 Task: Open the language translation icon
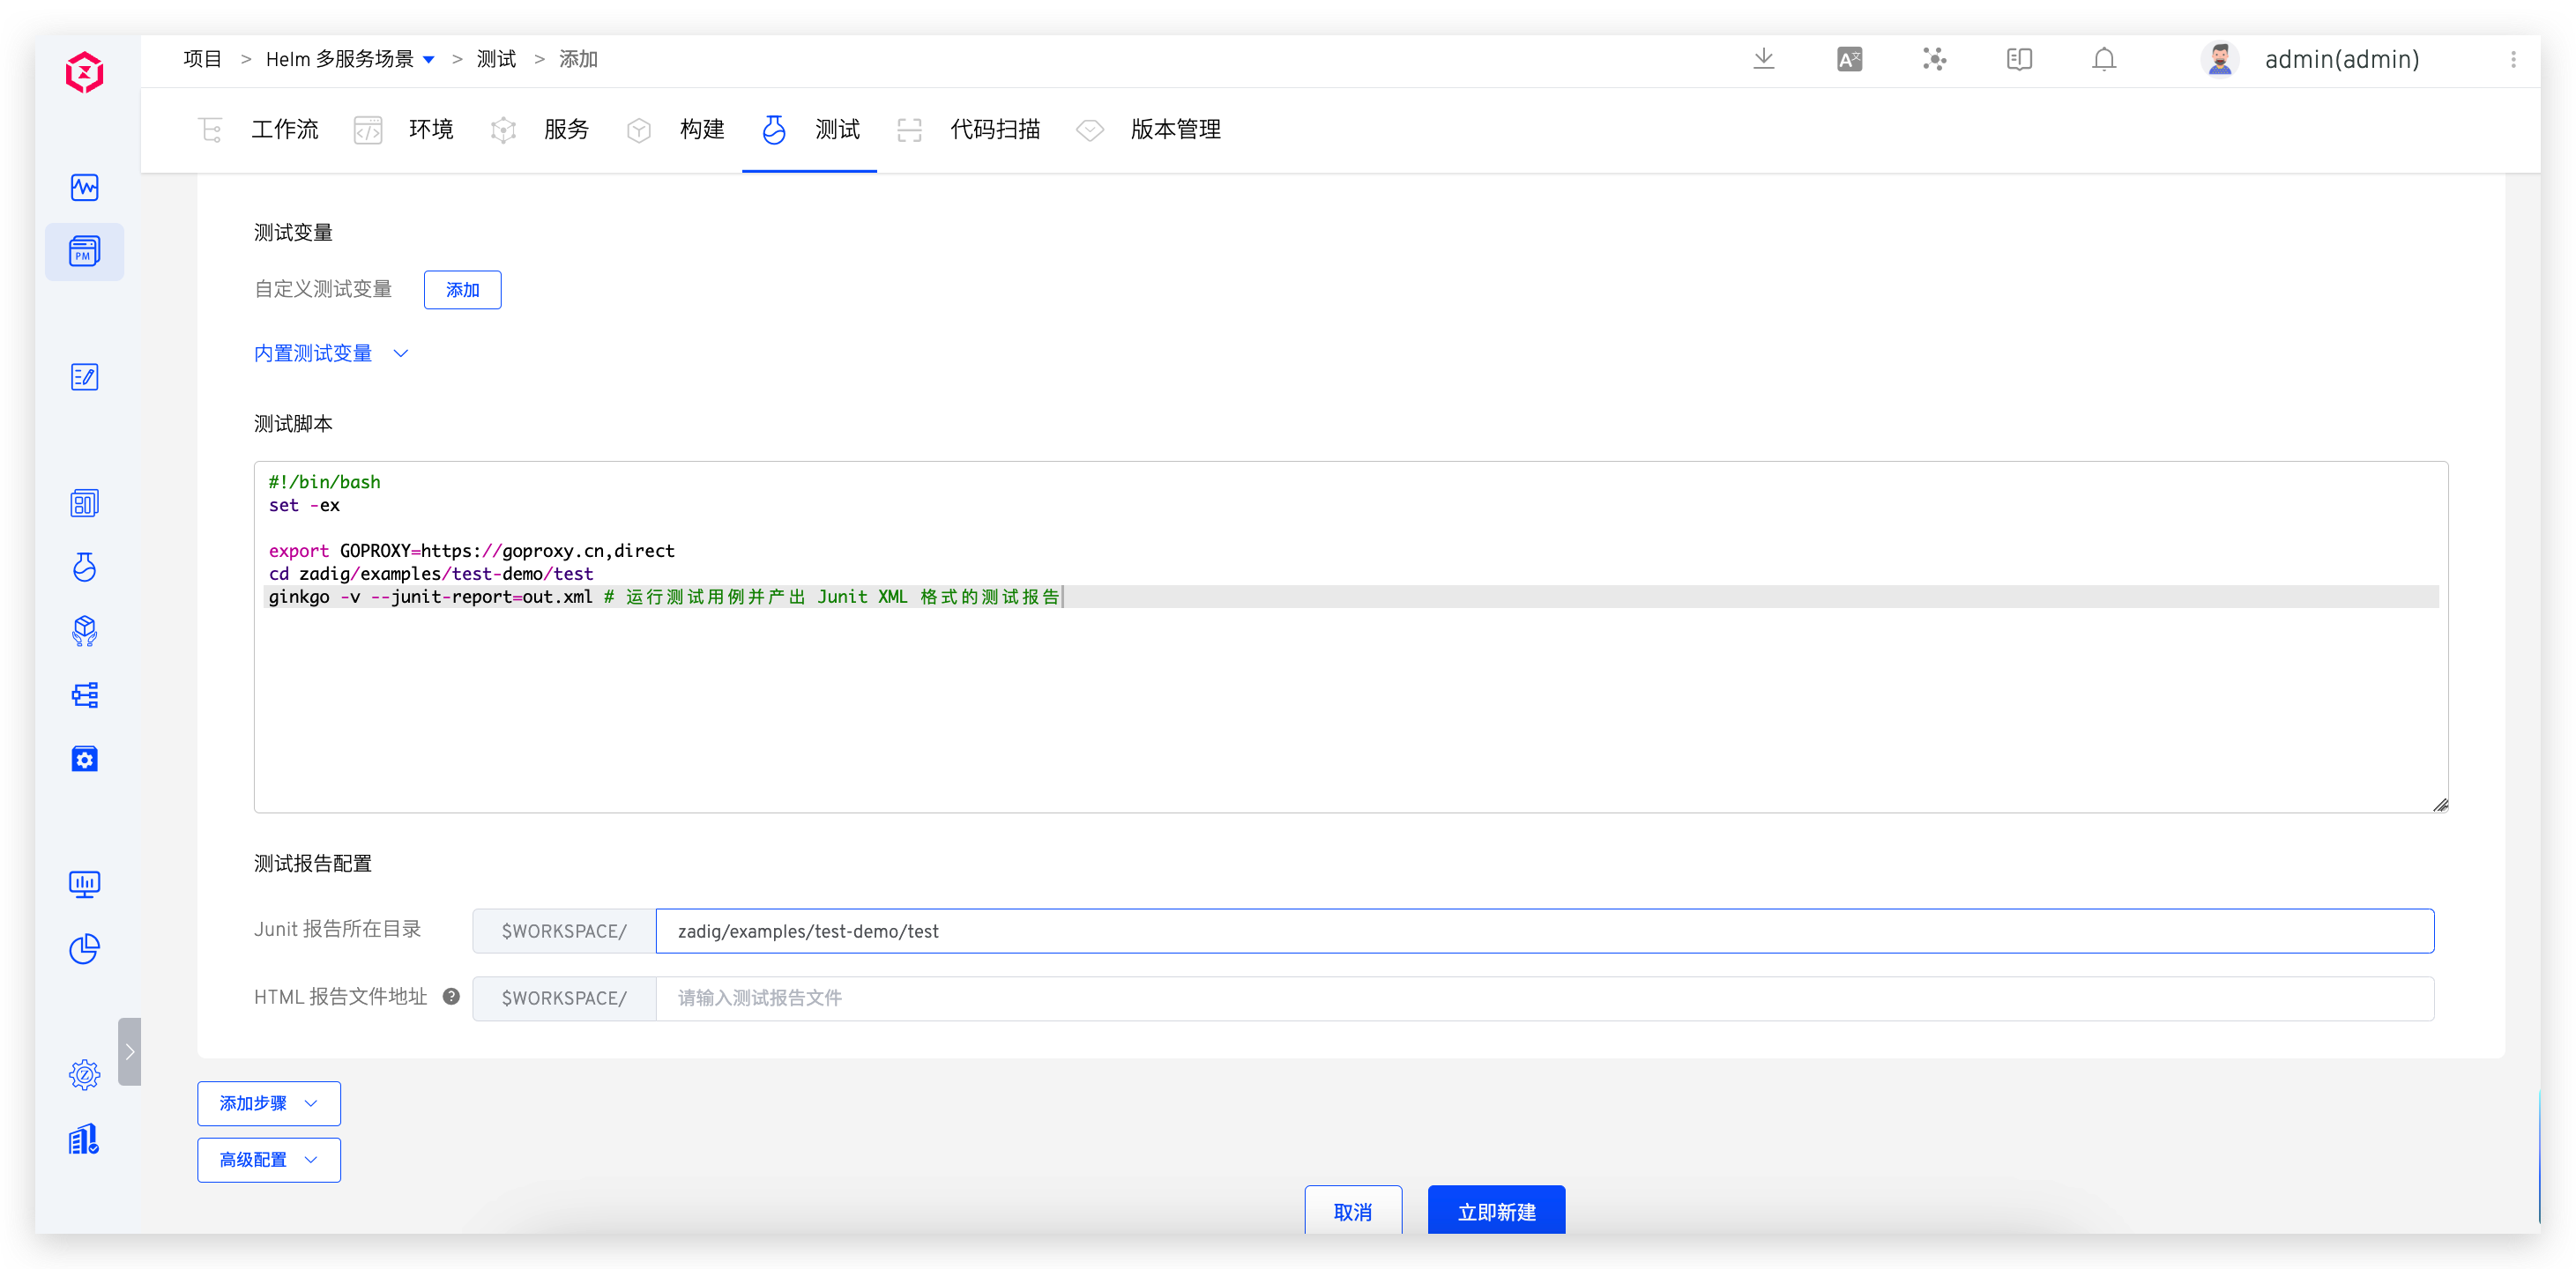(x=1849, y=59)
